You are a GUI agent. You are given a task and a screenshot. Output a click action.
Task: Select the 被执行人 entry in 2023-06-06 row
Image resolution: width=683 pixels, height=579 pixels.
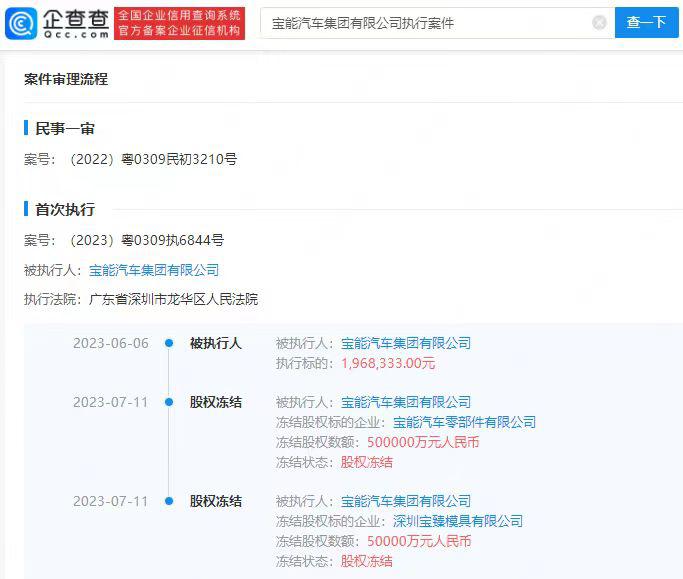pos(216,343)
